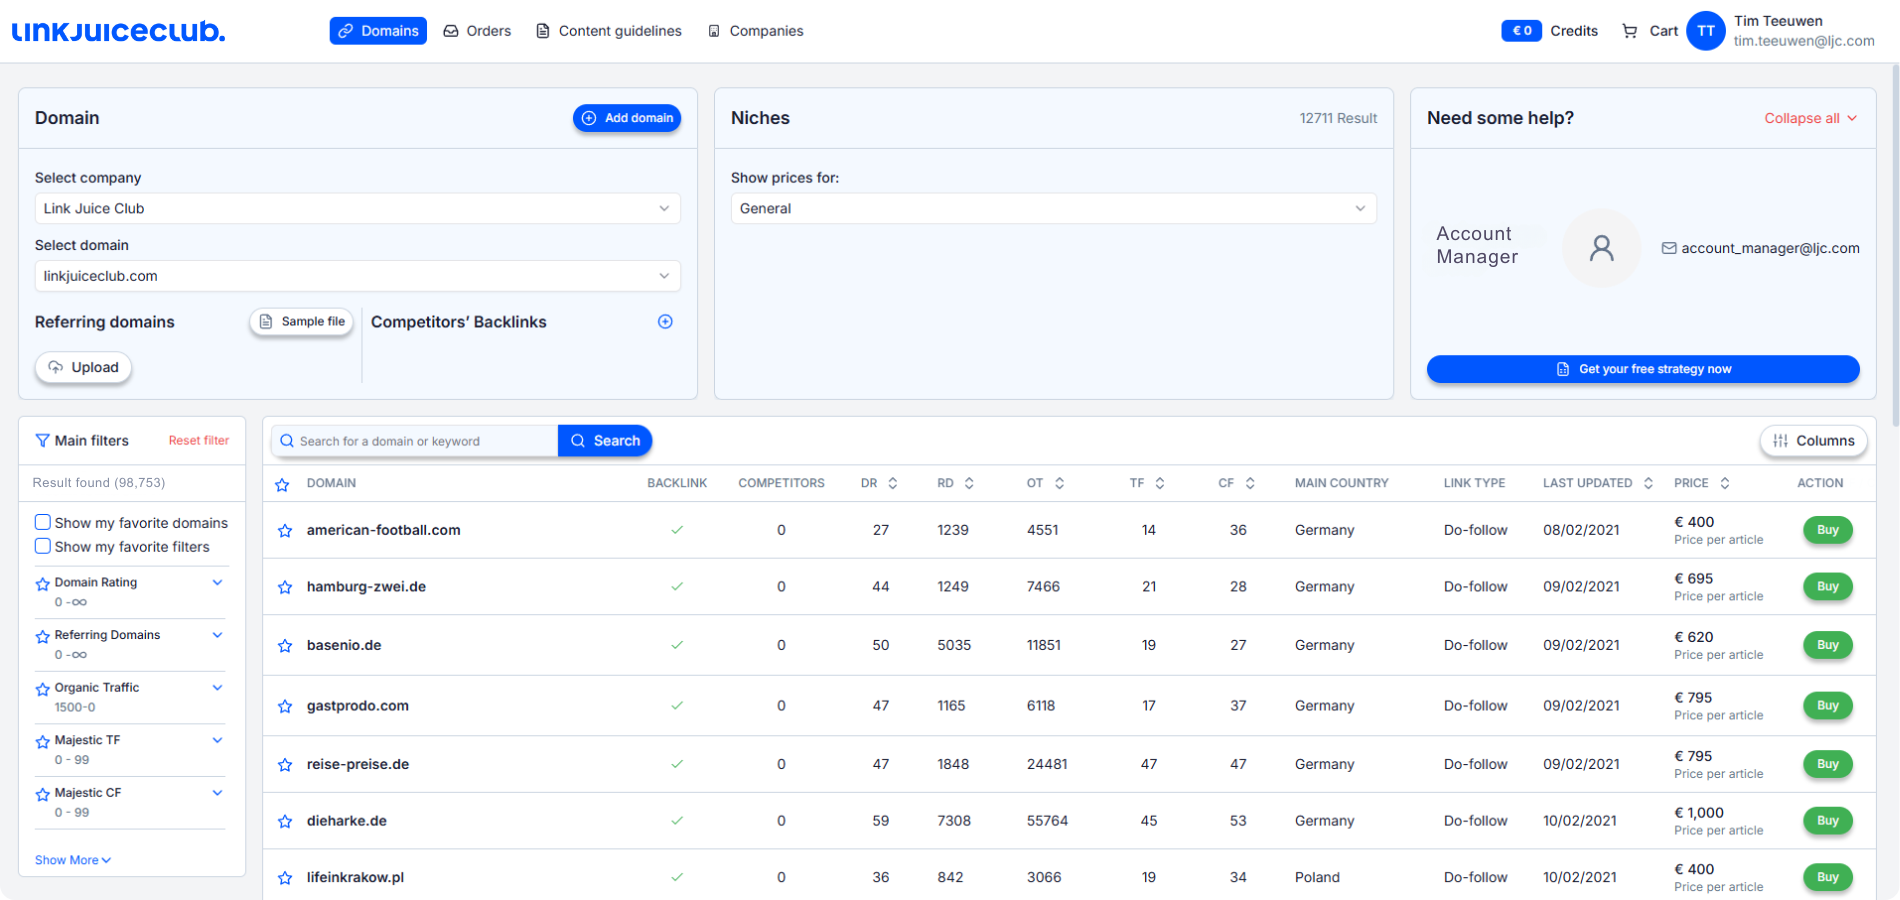Screen dimensions: 1900x900
Task: Go to the Orders tab
Action: [x=477, y=31]
